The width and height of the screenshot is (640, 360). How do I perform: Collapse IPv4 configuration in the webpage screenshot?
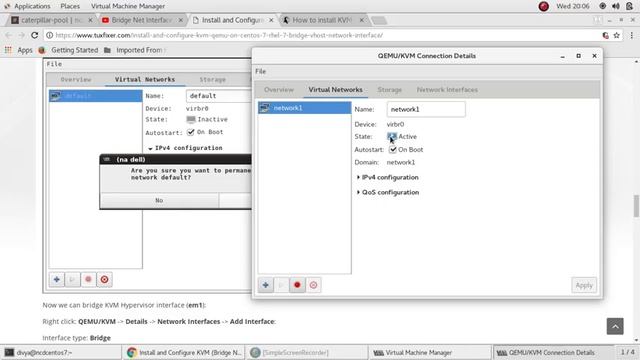(185, 148)
